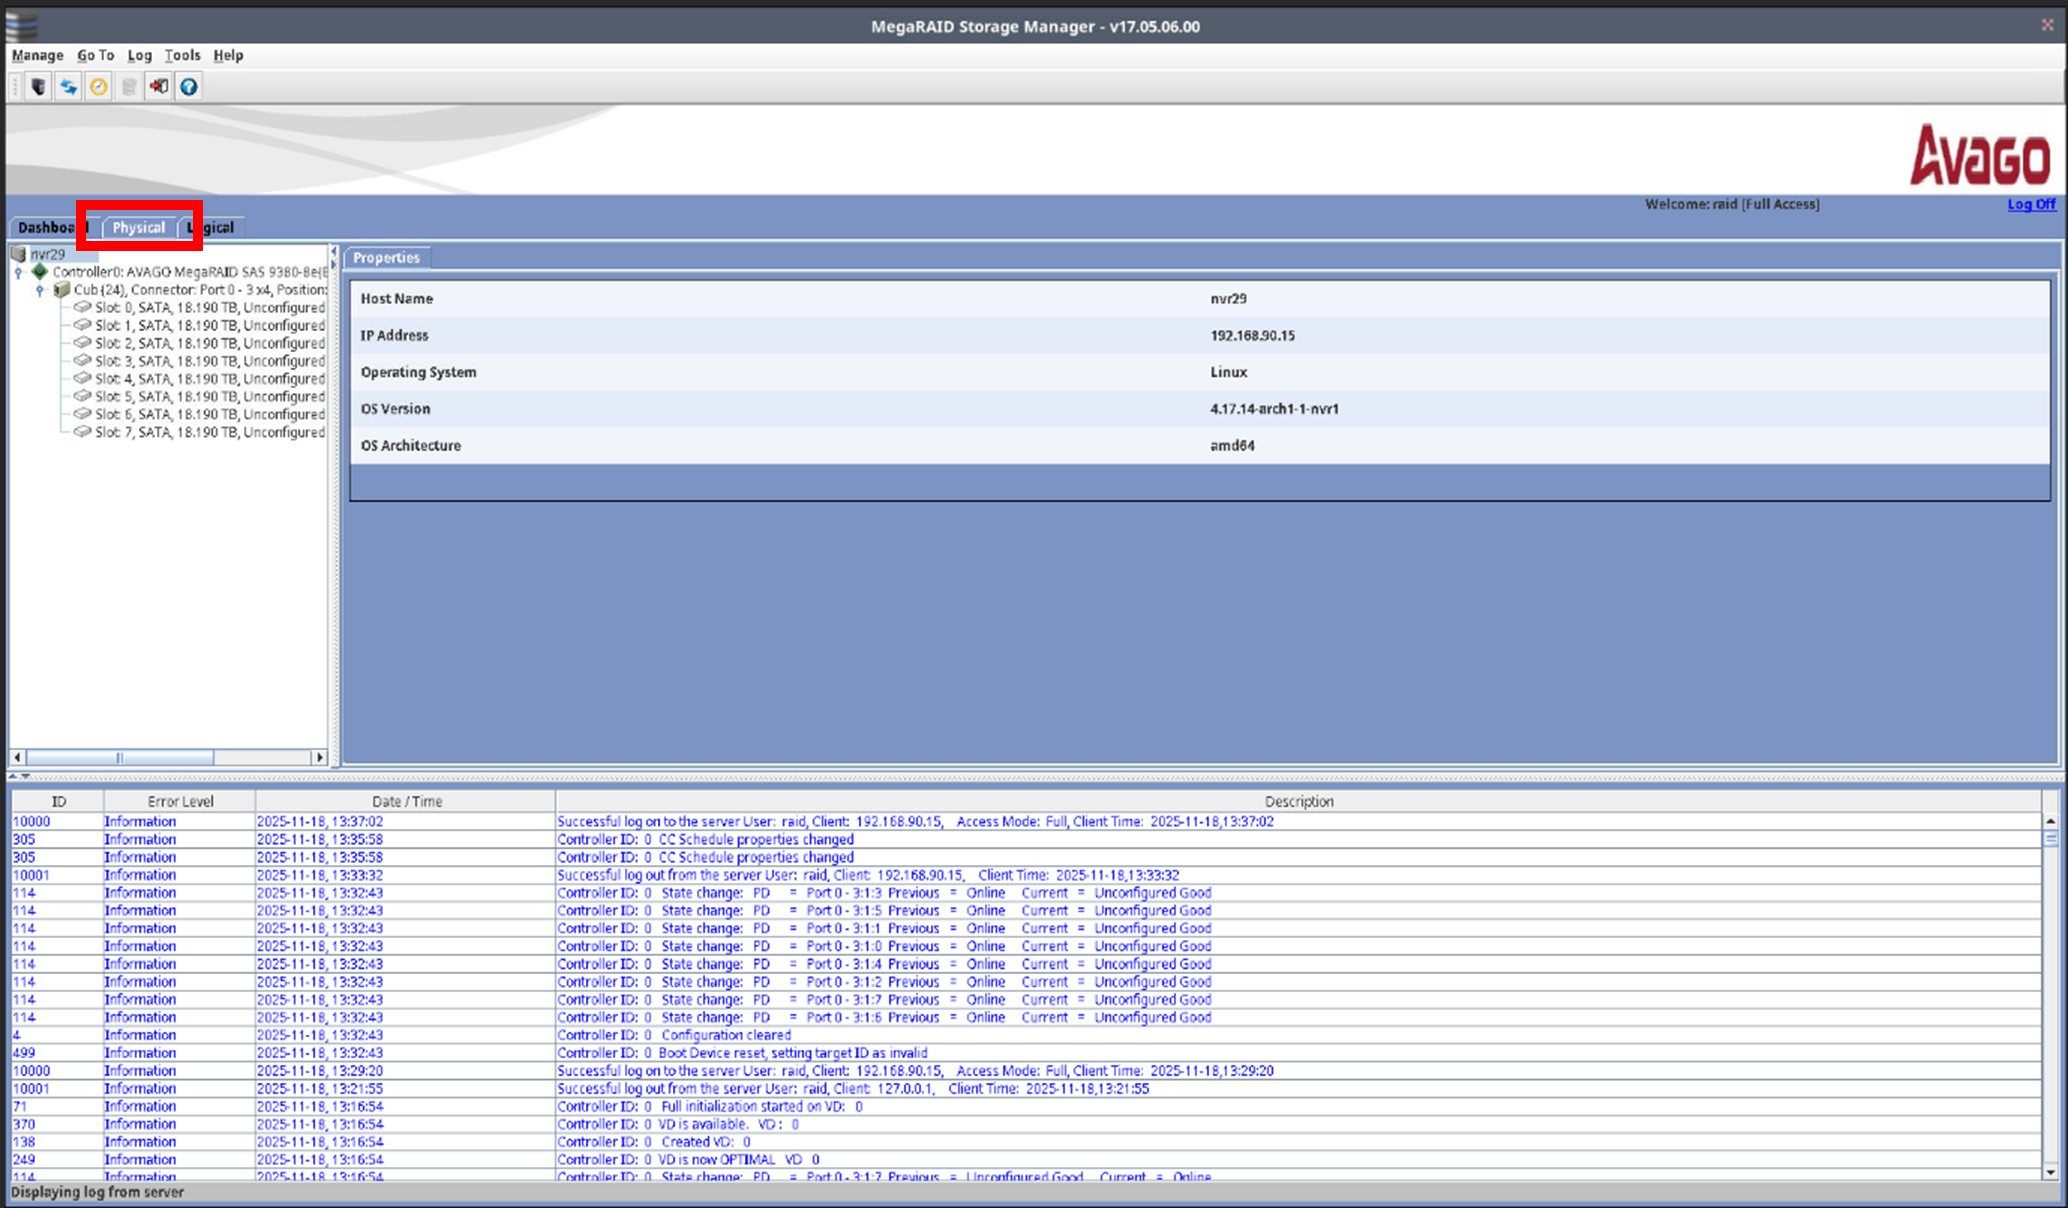This screenshot has width=2068, height=1208.
Task: Click the server icon in the toolbar
Action: (x=38, y=87)
